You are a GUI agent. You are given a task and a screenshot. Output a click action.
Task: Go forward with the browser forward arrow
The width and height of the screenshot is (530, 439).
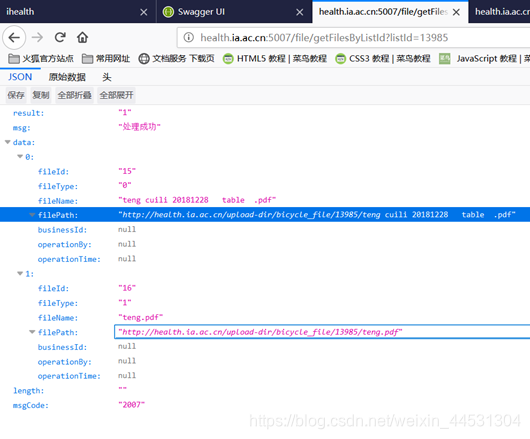pyautogui.click(x=37, y=38)
